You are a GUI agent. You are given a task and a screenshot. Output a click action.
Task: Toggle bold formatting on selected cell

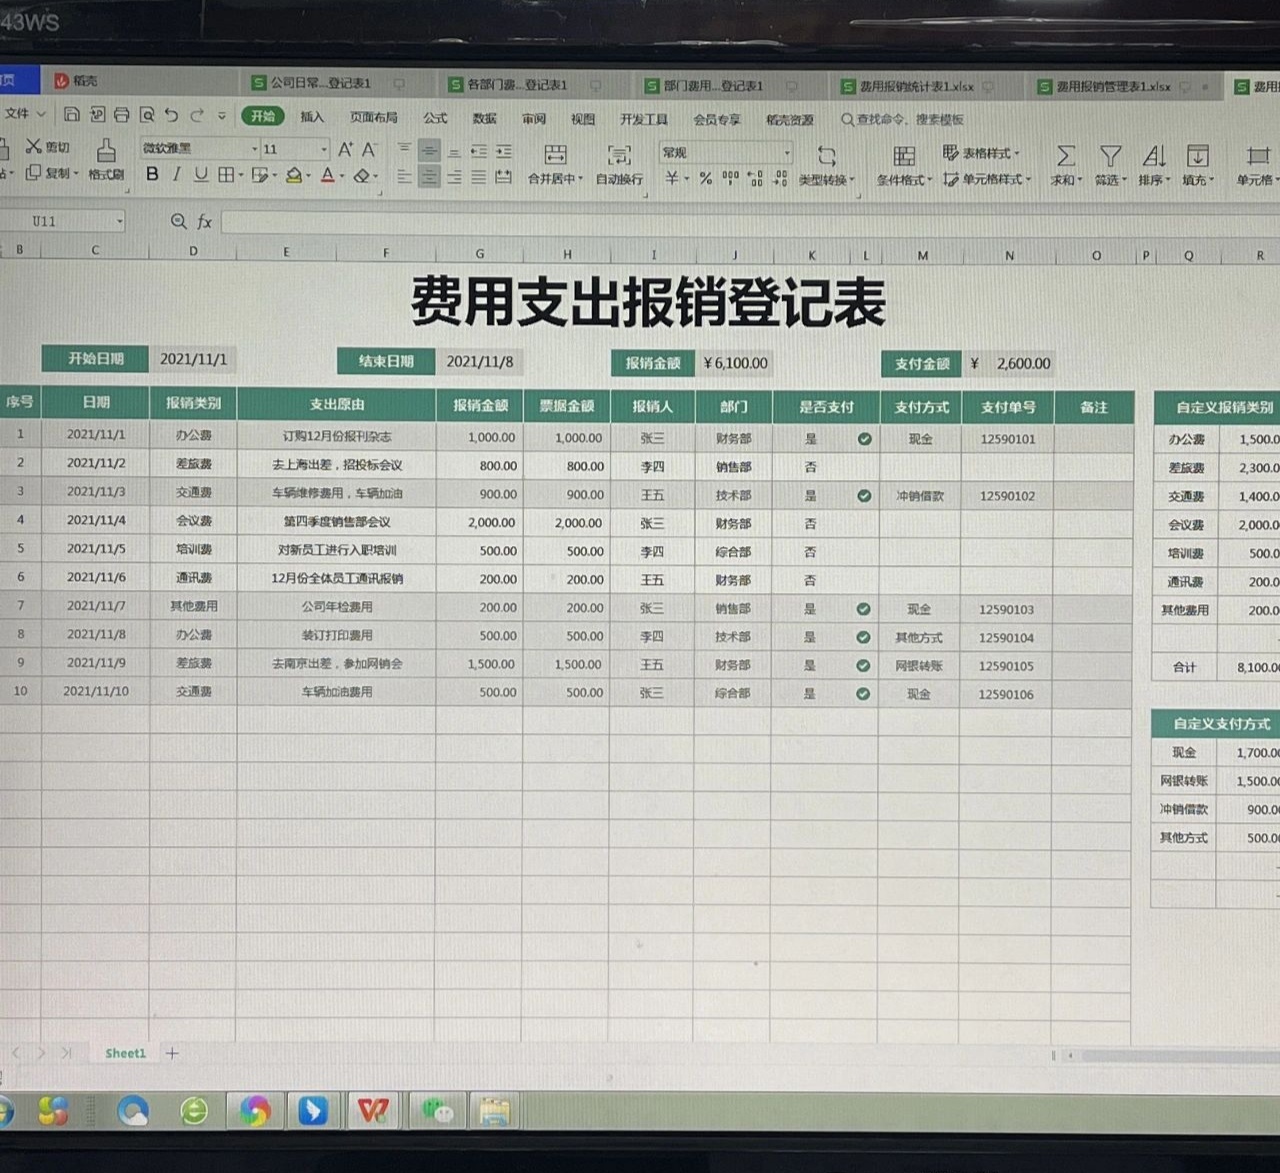click(152, 174)
